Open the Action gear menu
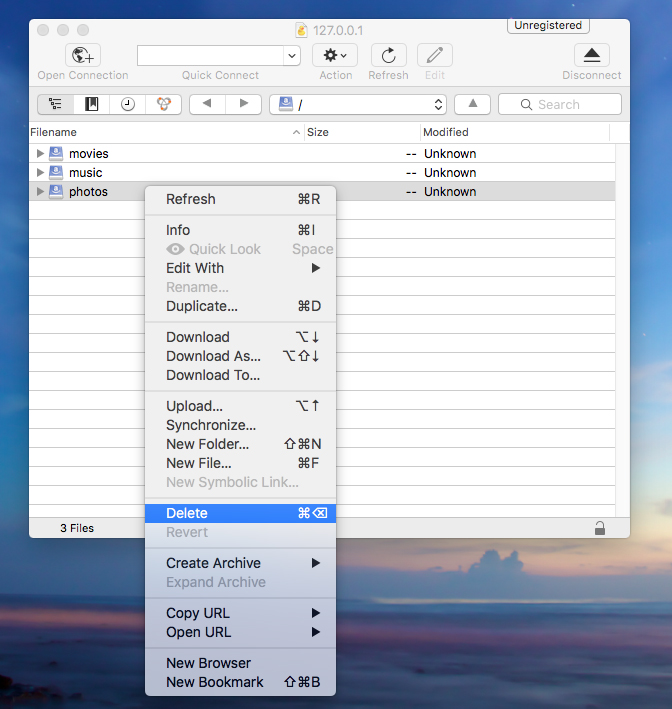This screenshot has height=709, width=672. coord(335,56)
